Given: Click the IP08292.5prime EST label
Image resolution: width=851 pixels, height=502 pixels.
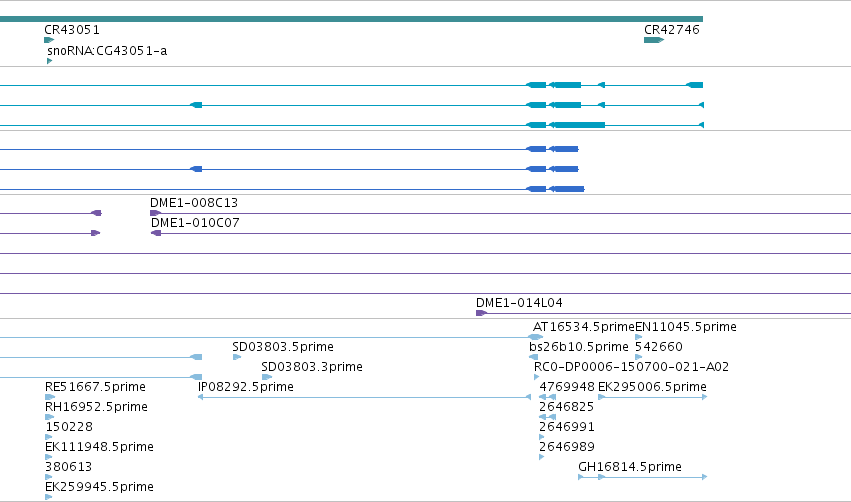Looking at the screenshot, I should click(246, 387).
